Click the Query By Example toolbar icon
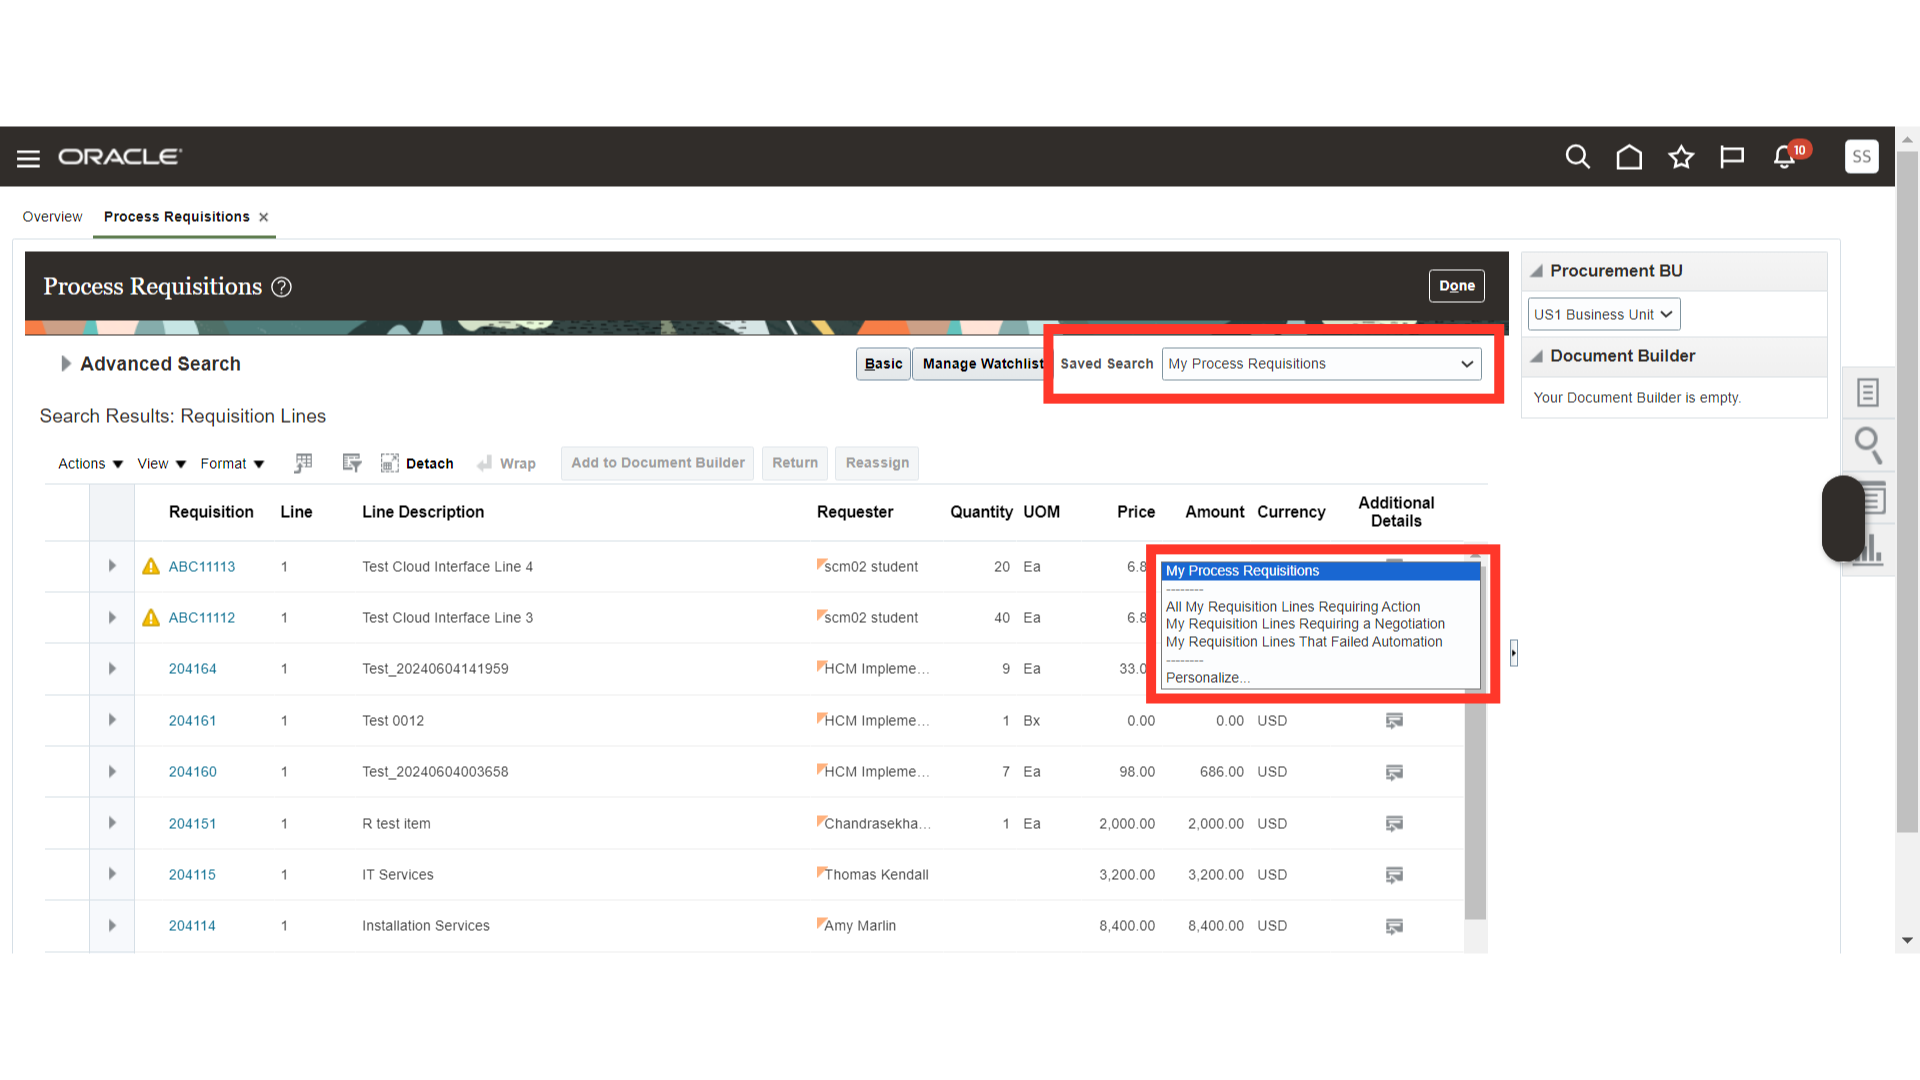This screenshot has width=1920, height=1080. pos(351,463)
